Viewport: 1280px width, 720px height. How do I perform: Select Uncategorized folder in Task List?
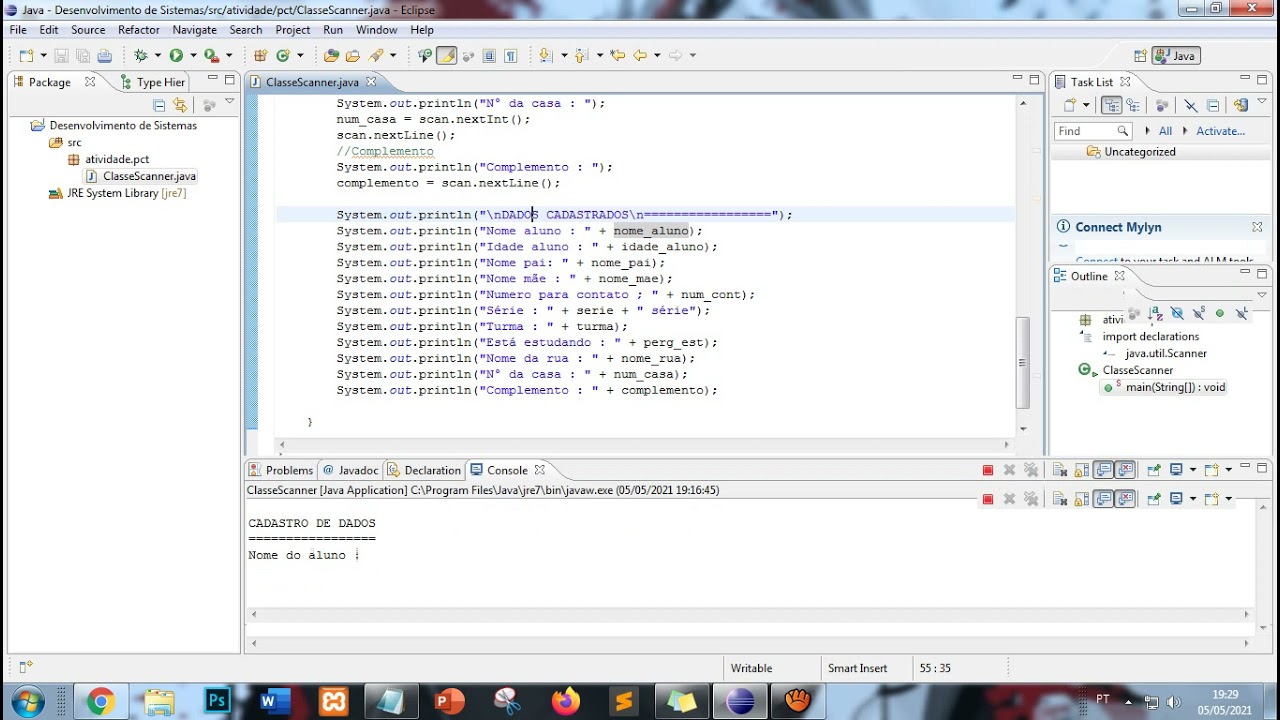[1131, 152]
